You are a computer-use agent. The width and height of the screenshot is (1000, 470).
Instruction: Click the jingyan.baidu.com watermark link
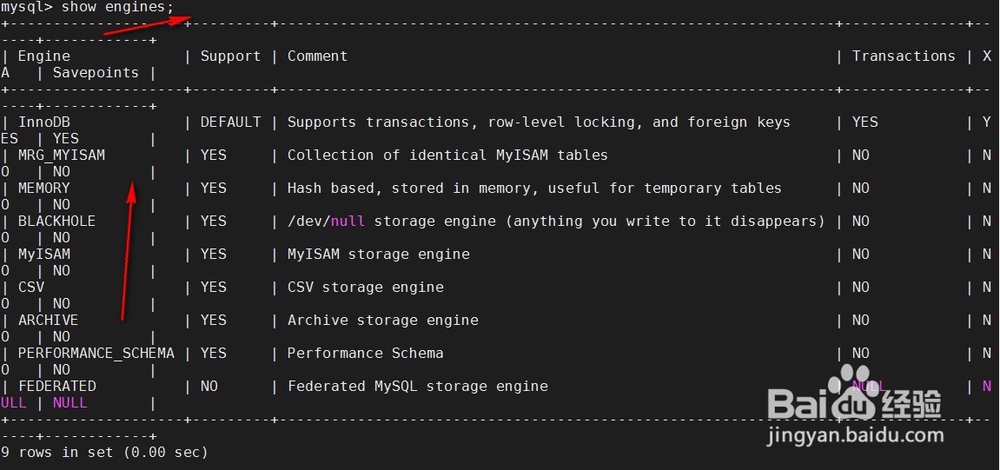coord(855,436)
